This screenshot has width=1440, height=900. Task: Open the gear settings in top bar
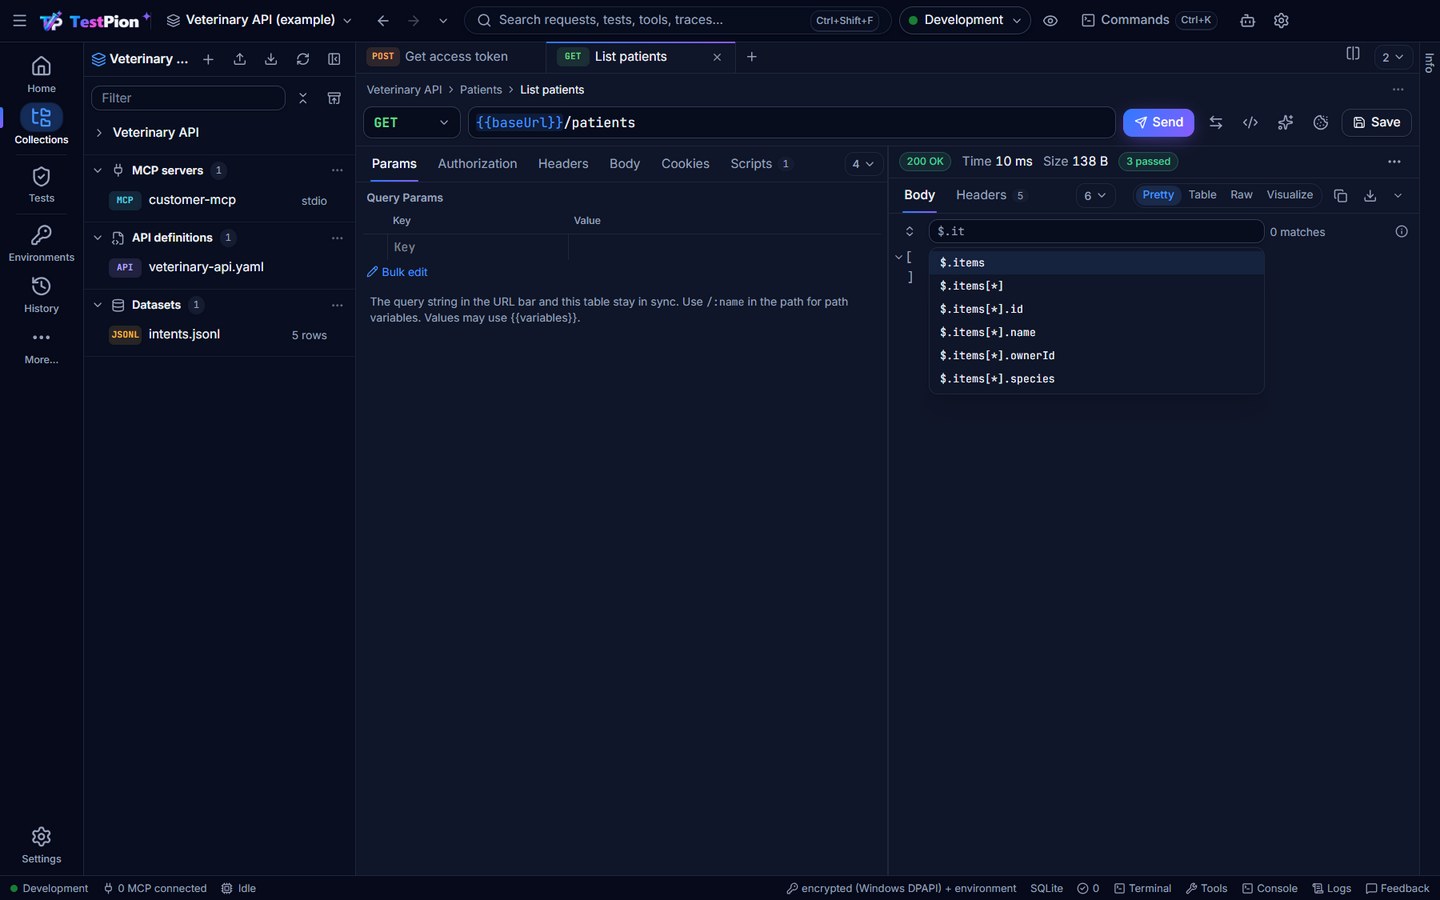point(1281,20)
